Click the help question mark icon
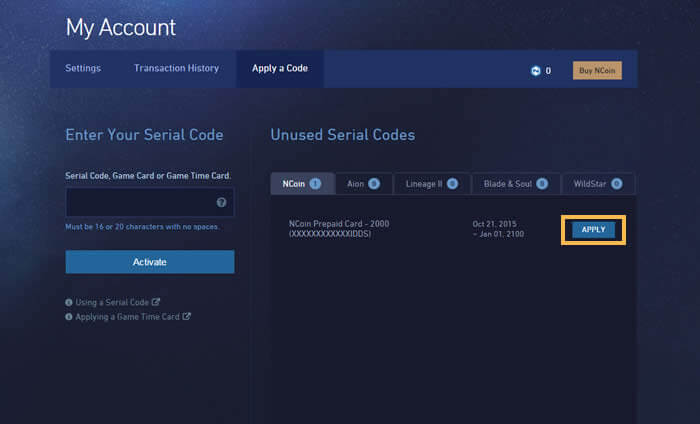 pyautogui.click(x=221, y=202)
